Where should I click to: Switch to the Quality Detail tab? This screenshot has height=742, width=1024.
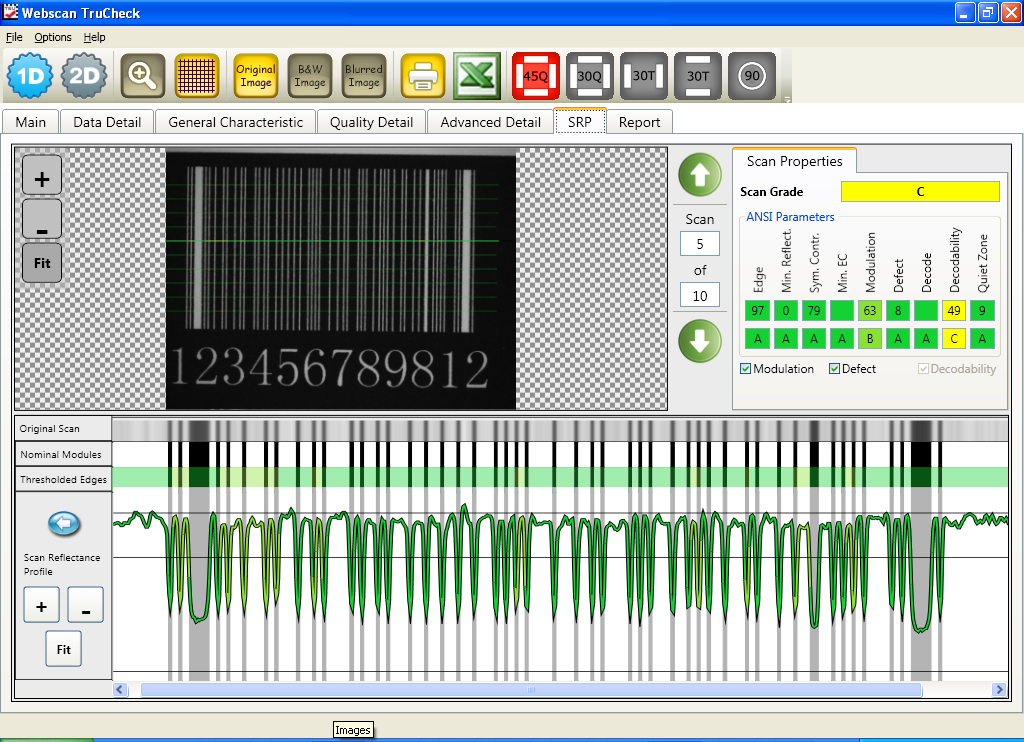[x=371, y=122]
